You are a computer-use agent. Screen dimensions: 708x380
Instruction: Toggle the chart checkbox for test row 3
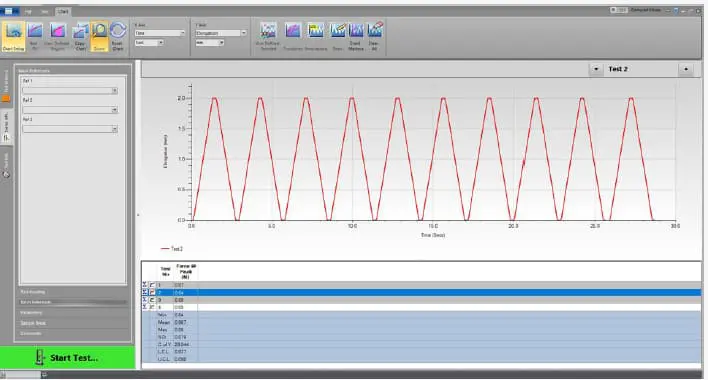click(x=152, y=300)
